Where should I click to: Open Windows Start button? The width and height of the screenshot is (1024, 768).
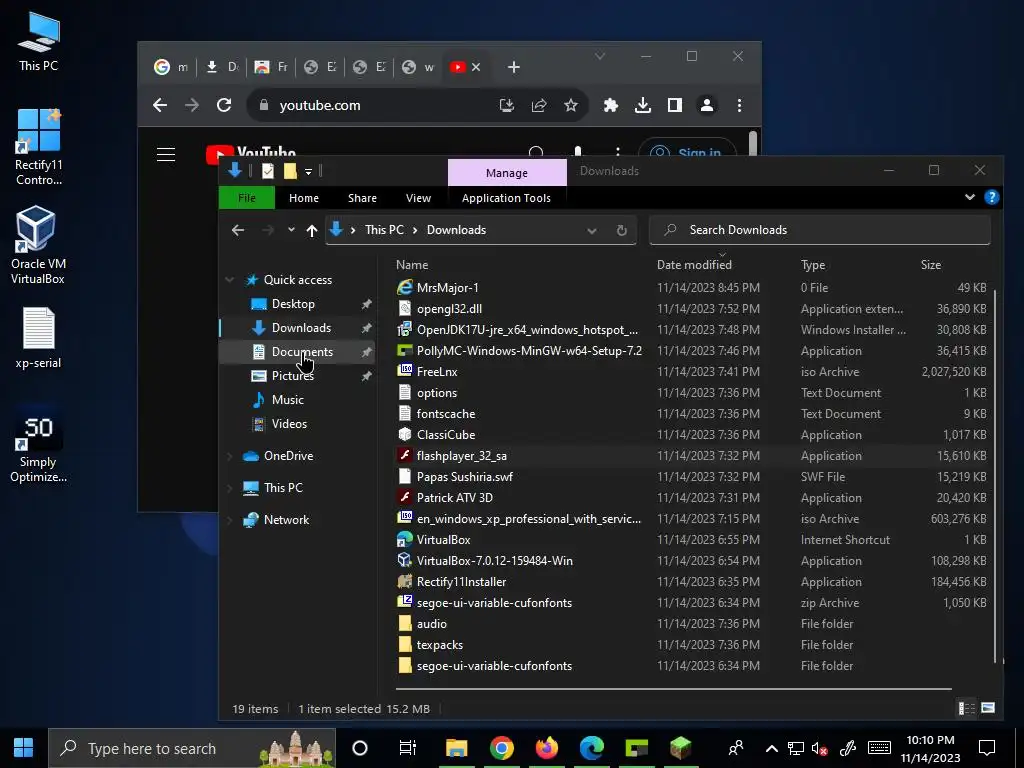click(24, 748)
